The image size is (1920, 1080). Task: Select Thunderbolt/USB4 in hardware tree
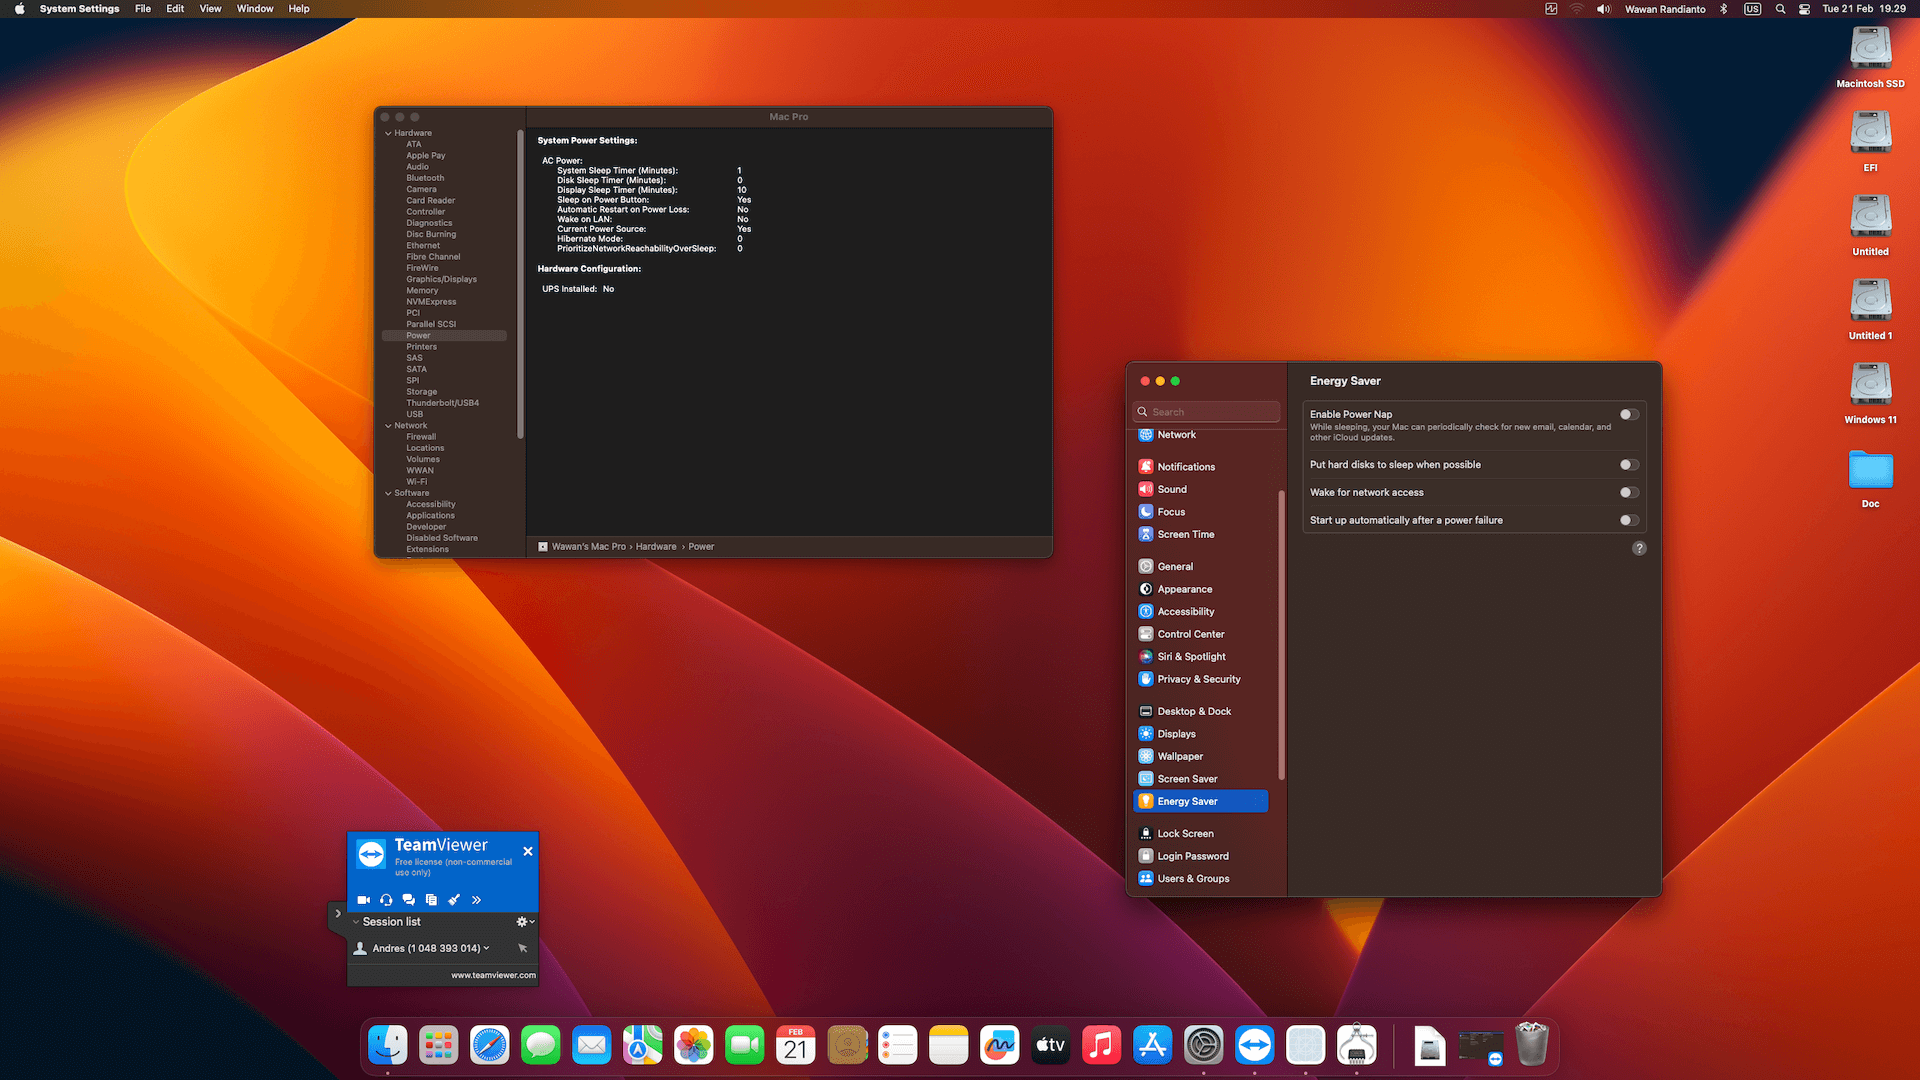pyautogui.click(x=442, y=403)
